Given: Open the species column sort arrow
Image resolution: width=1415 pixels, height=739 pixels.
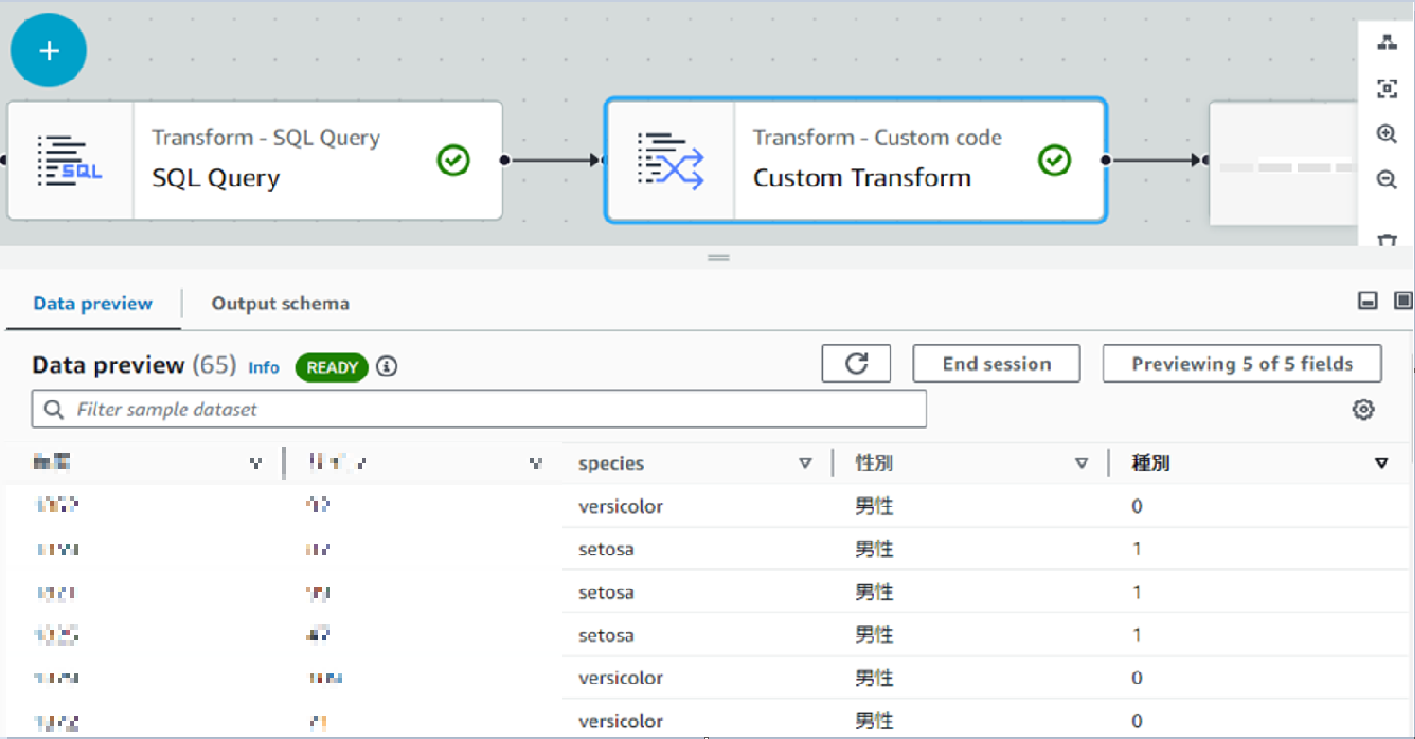Looking at the screenshot, I should pyautogui.click(x=805, y=464).
